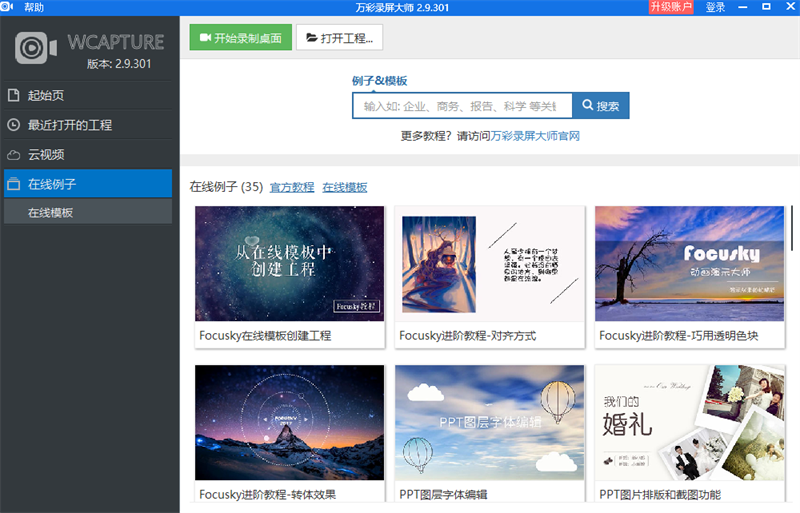This screenshot has height=513, width=800.
Task: Select 在线例子 in sidebar
Action: [88, 184]
